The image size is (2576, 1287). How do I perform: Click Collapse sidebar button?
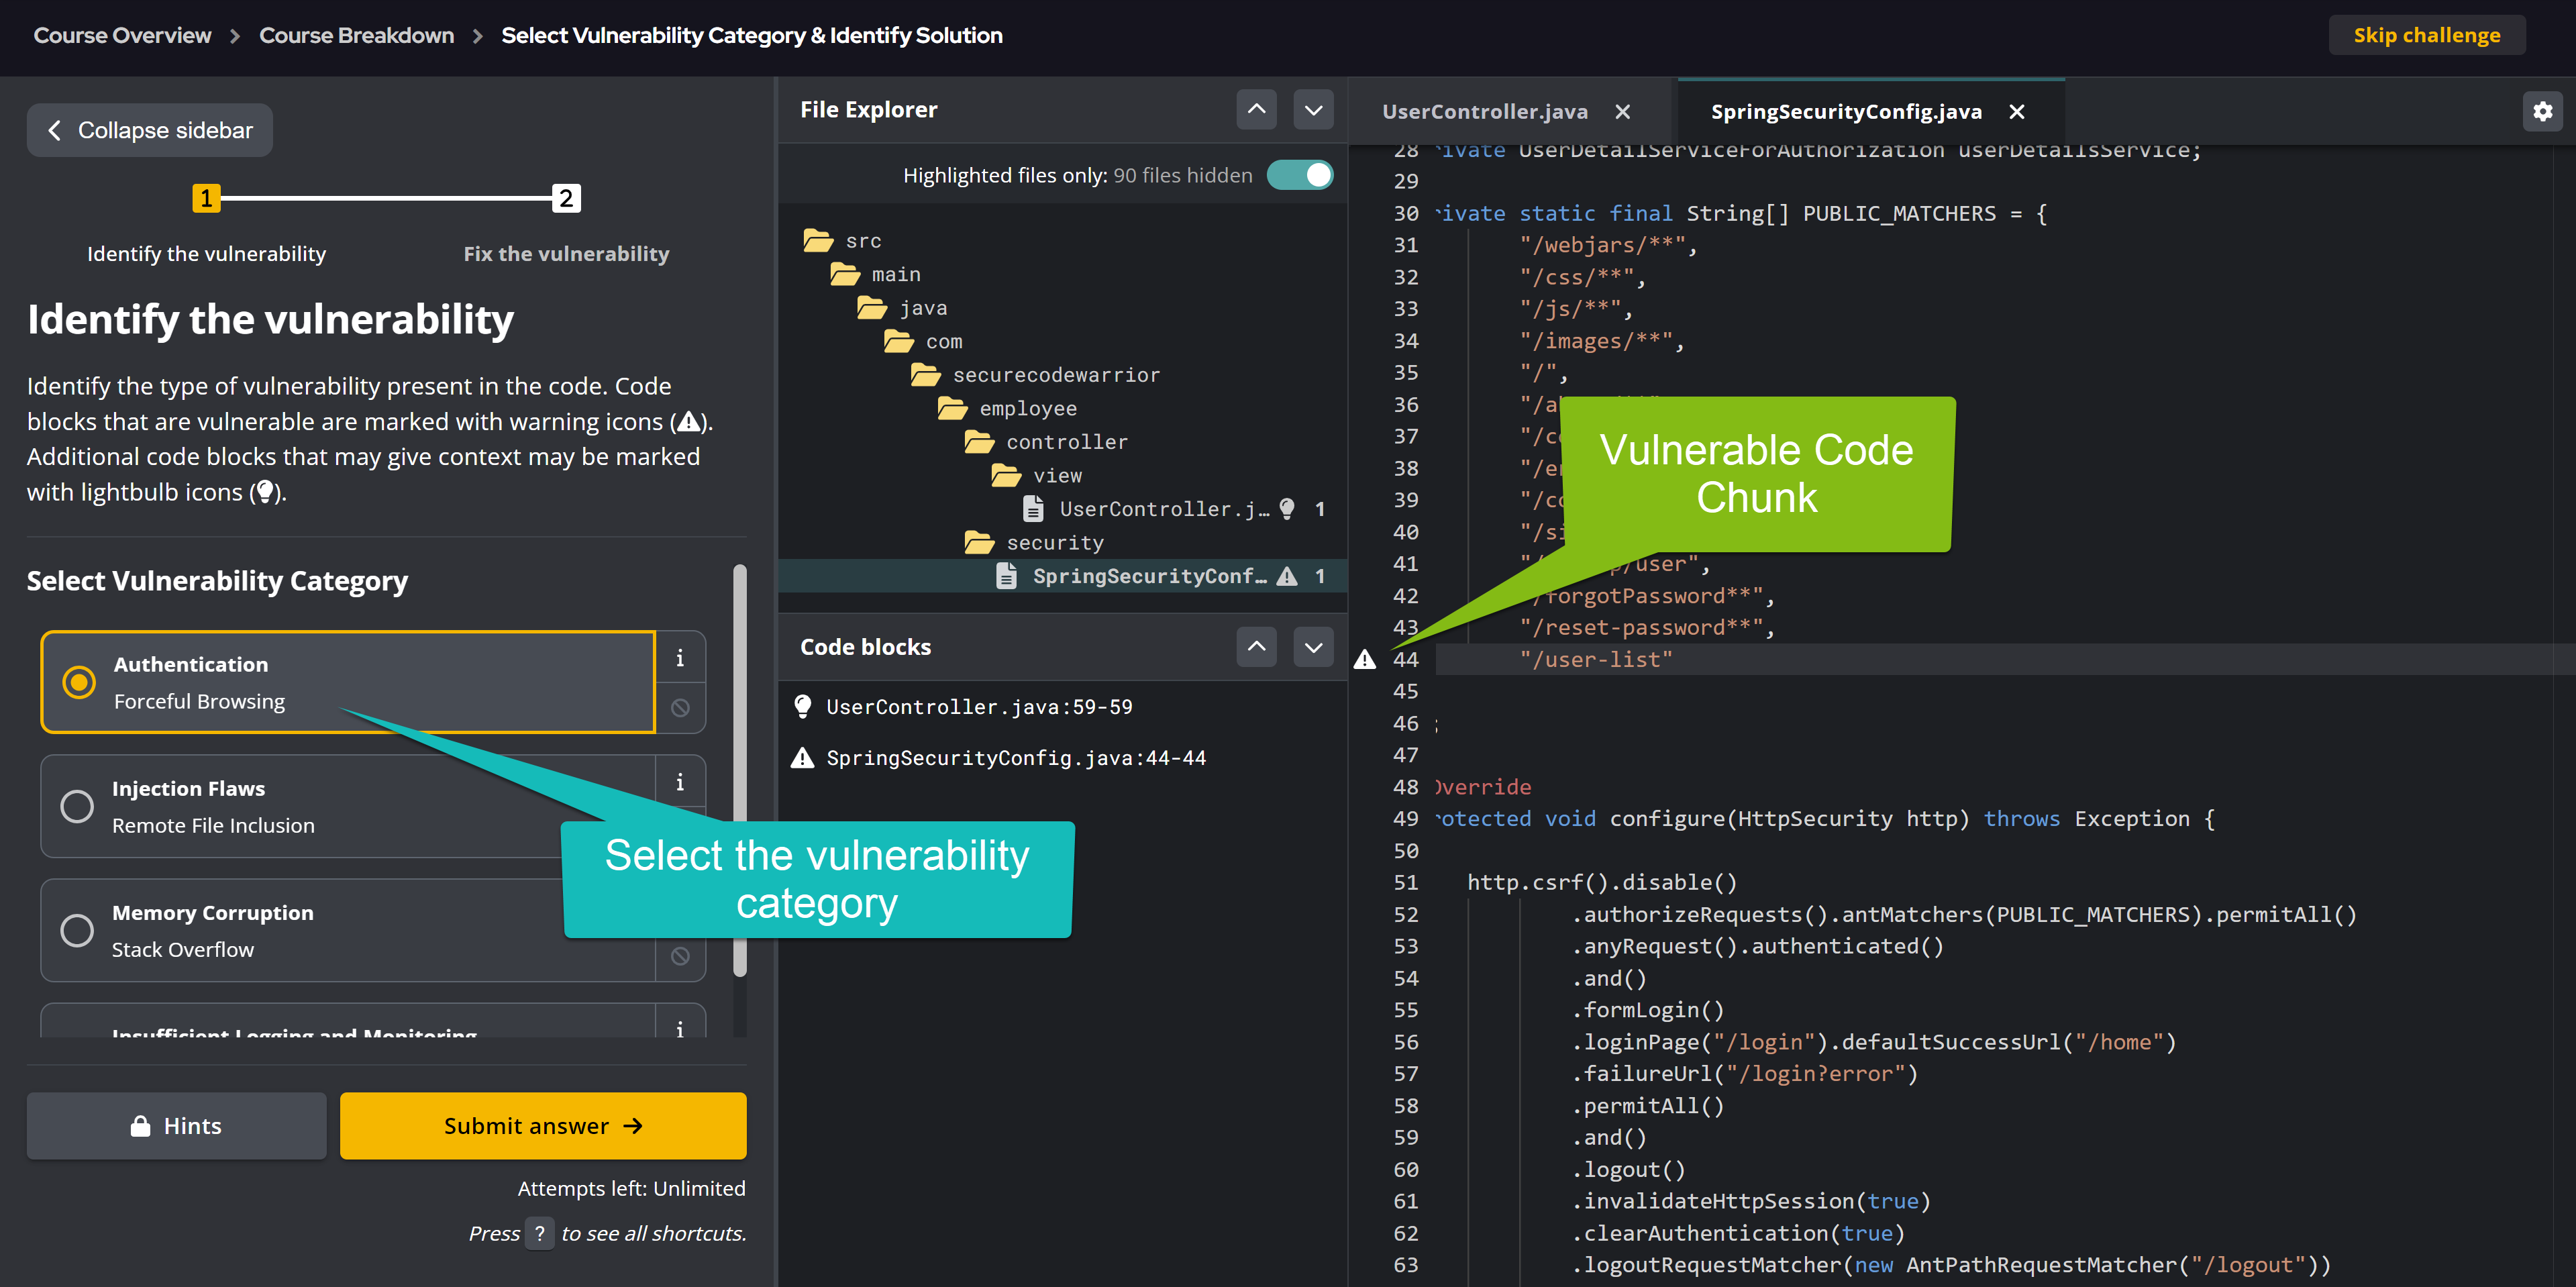(x=149, y=130)
